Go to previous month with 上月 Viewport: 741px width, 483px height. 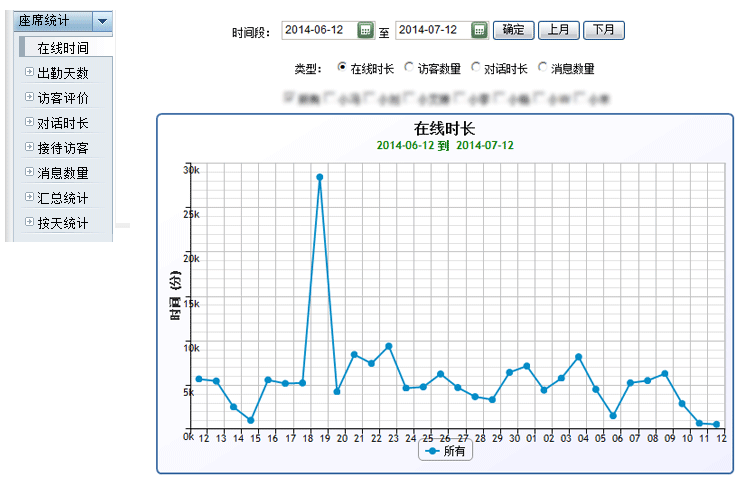pyautogui.click(x=558, y=30)
